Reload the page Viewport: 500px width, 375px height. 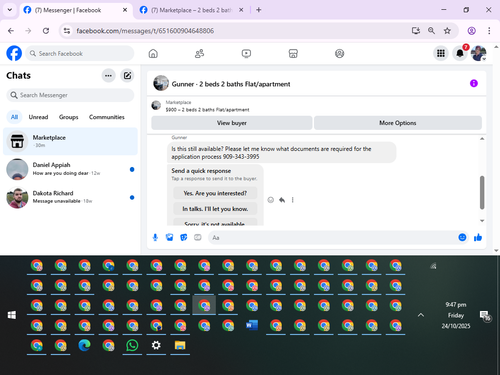(x=46, y=31)
